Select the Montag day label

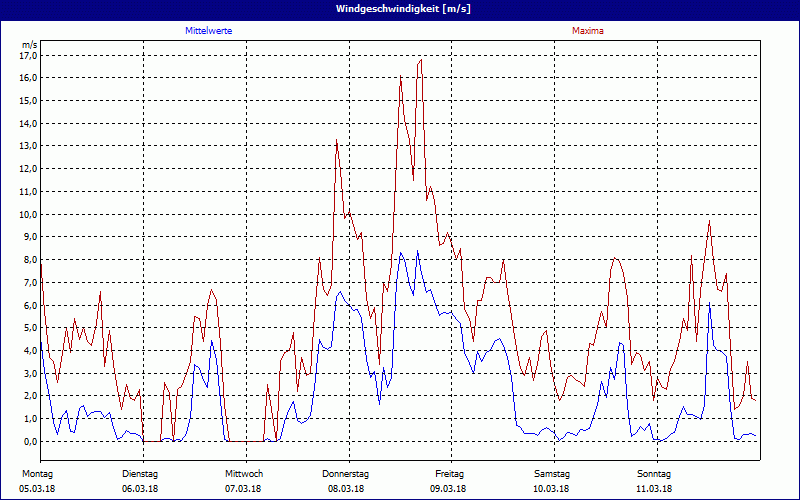tap(36, 473)
